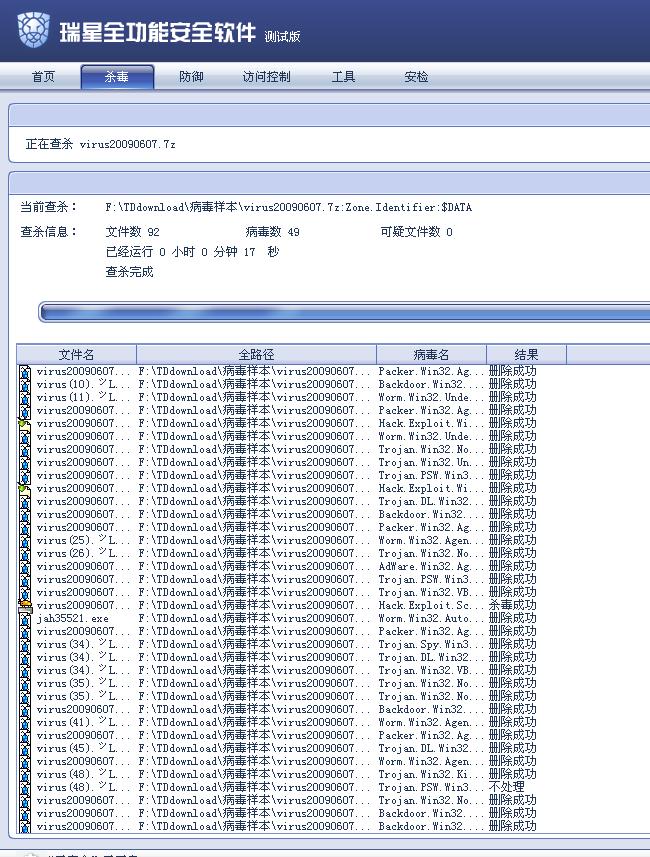Click the icon of the AdWare.Win32.Ag row
The height and width of the screenshot is (857, 650).
click(25, 567)
